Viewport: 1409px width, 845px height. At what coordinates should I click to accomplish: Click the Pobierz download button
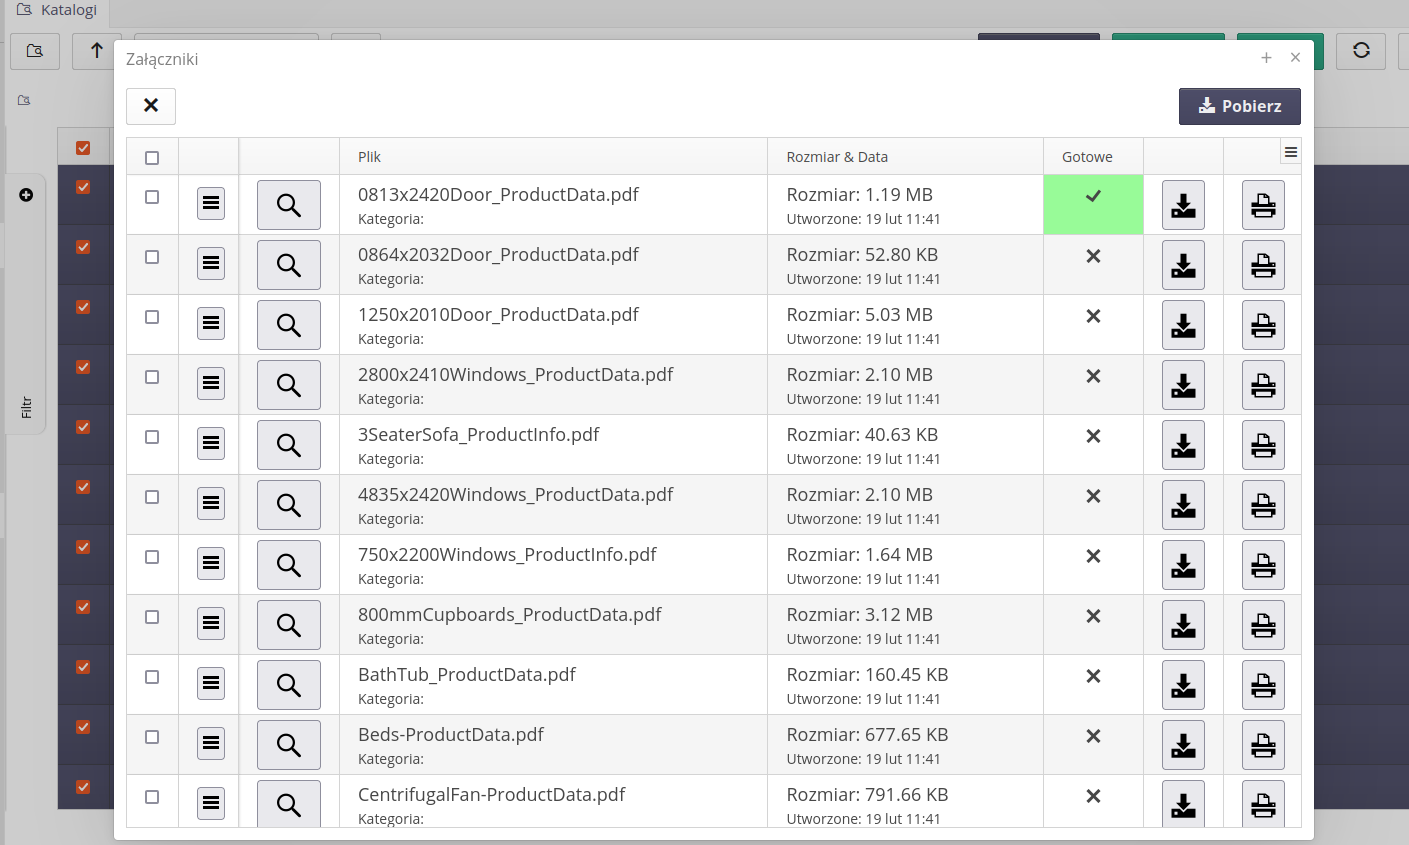[1239, 106]
